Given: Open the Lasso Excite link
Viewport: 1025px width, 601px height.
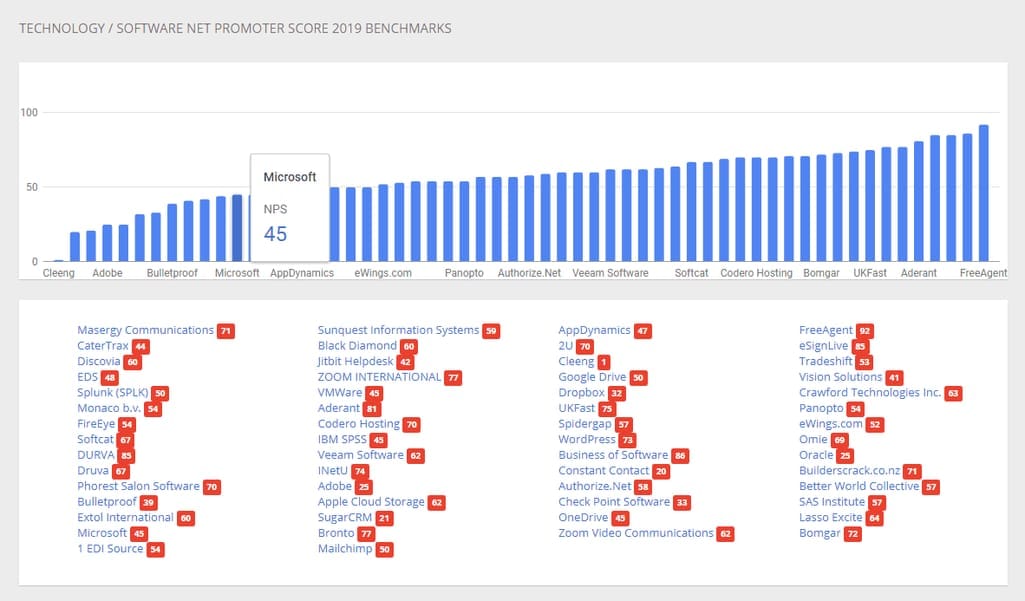Looking at the screenshot, I should [x=831, y=517].
